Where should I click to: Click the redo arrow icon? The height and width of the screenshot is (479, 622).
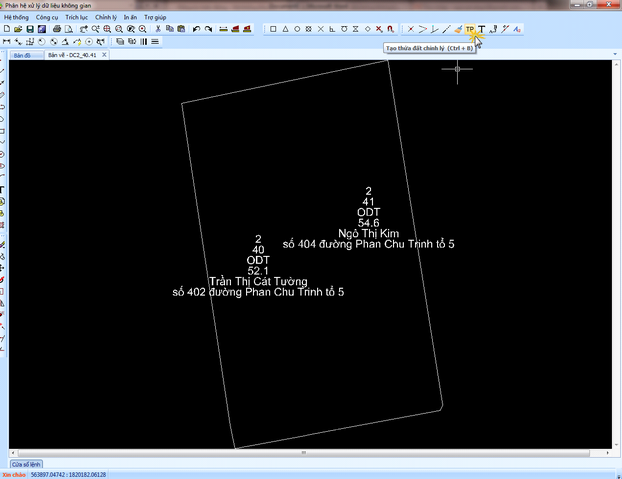coord(208,29)
